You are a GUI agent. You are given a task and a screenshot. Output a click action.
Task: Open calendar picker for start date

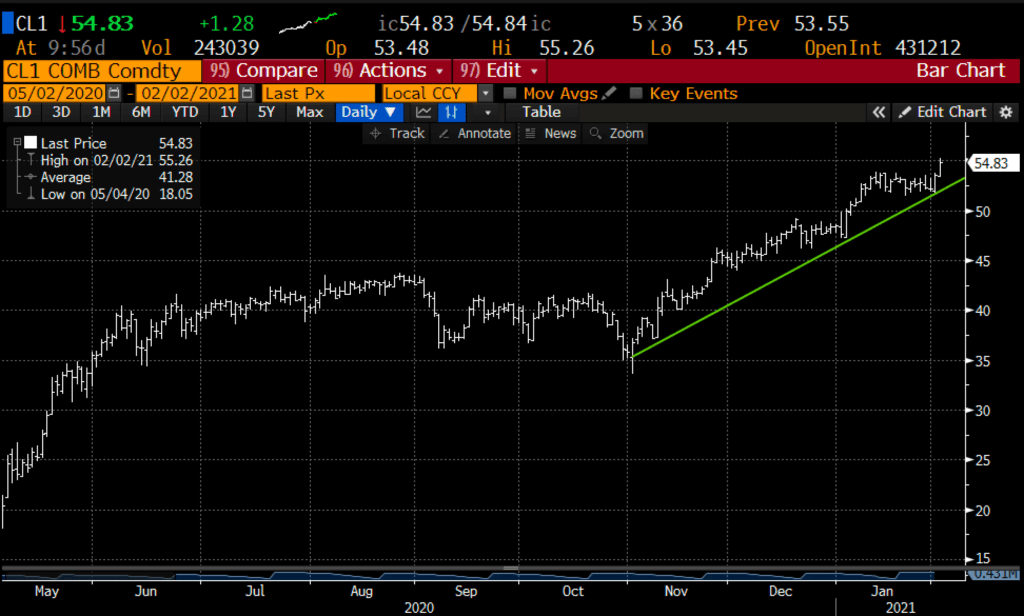114,93
